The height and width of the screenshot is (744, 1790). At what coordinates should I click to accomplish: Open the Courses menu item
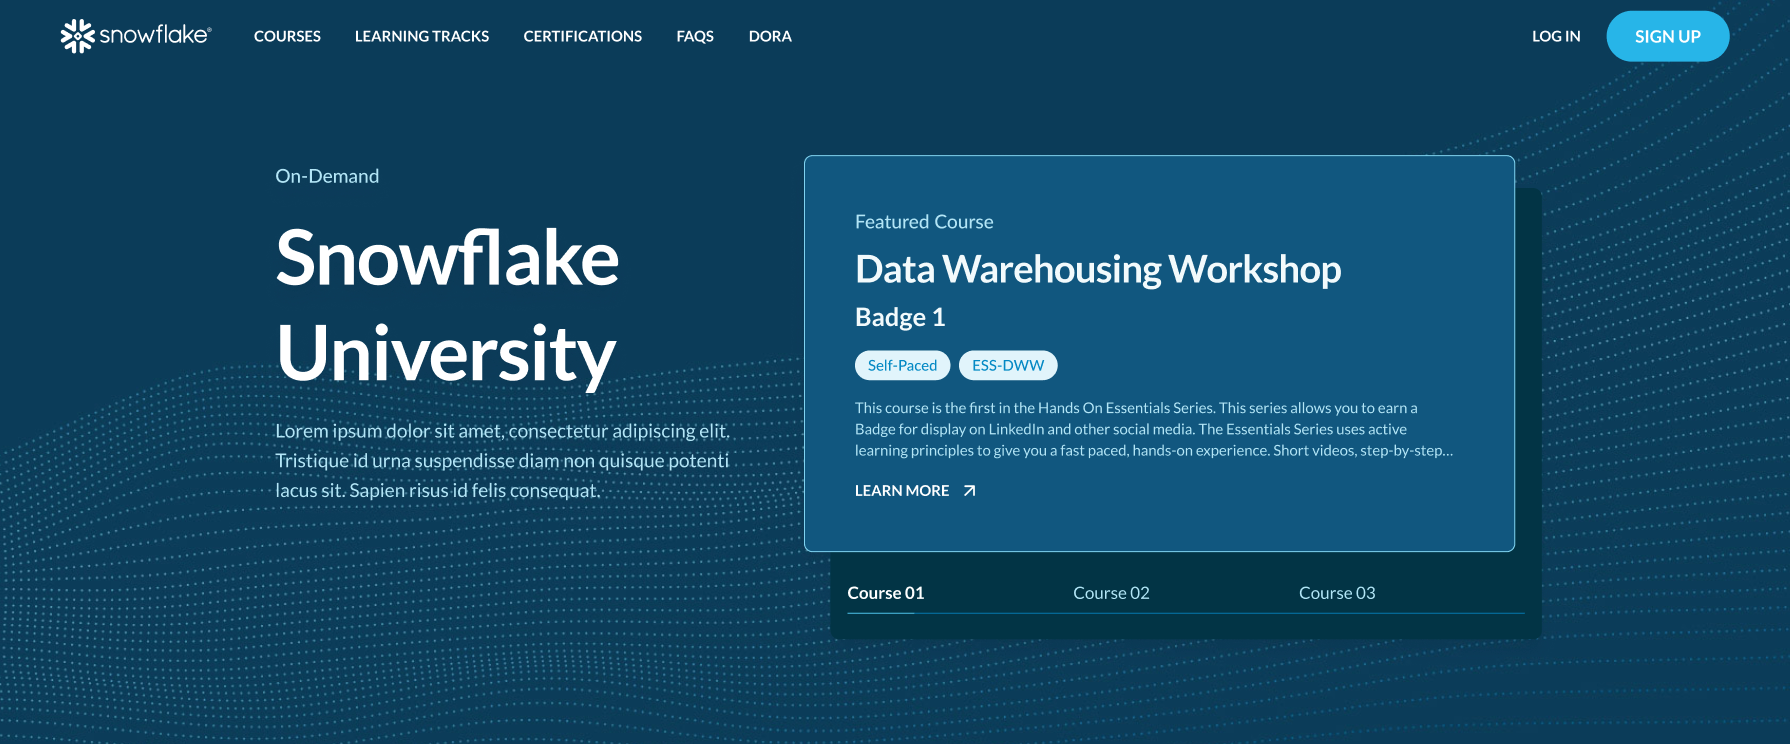[x=287, y=36]
